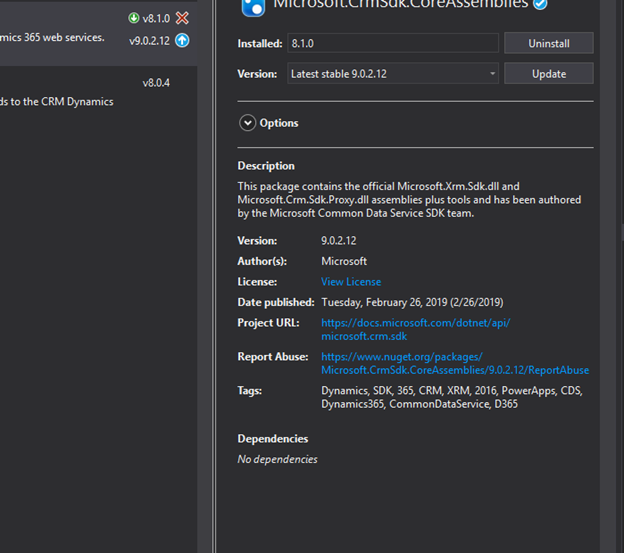Click the Microsoft.CrmSdk.CoreAssemblies package logo icon
624x553 pixels.
pyautogui.click(x=253, y=7)
